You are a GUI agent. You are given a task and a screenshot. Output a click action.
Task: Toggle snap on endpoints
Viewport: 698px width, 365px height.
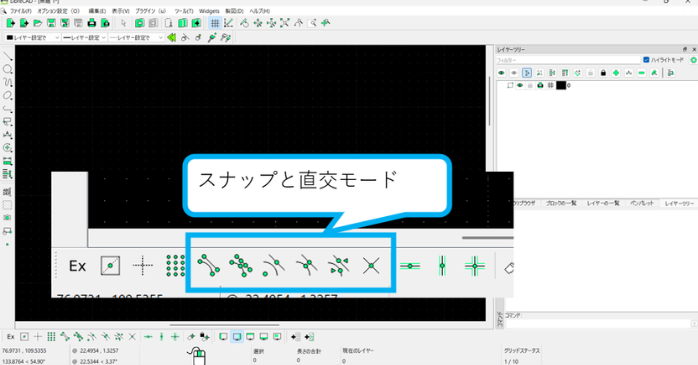tap(65, 337)
